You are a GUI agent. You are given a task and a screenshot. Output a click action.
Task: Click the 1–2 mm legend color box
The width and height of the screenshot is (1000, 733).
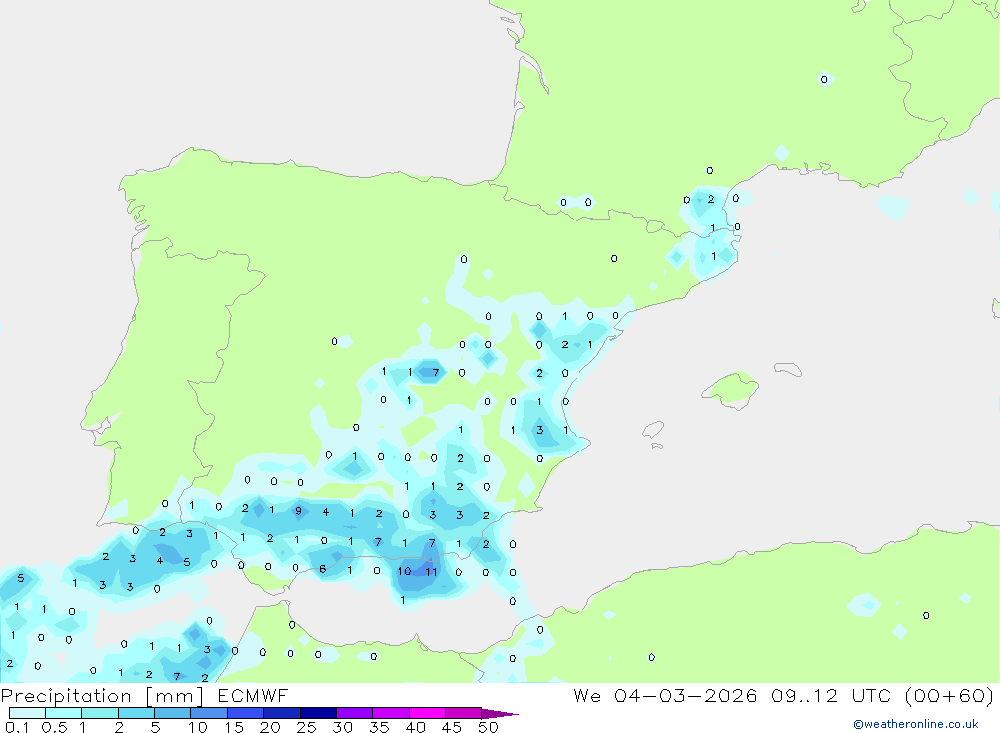(100, 713)
